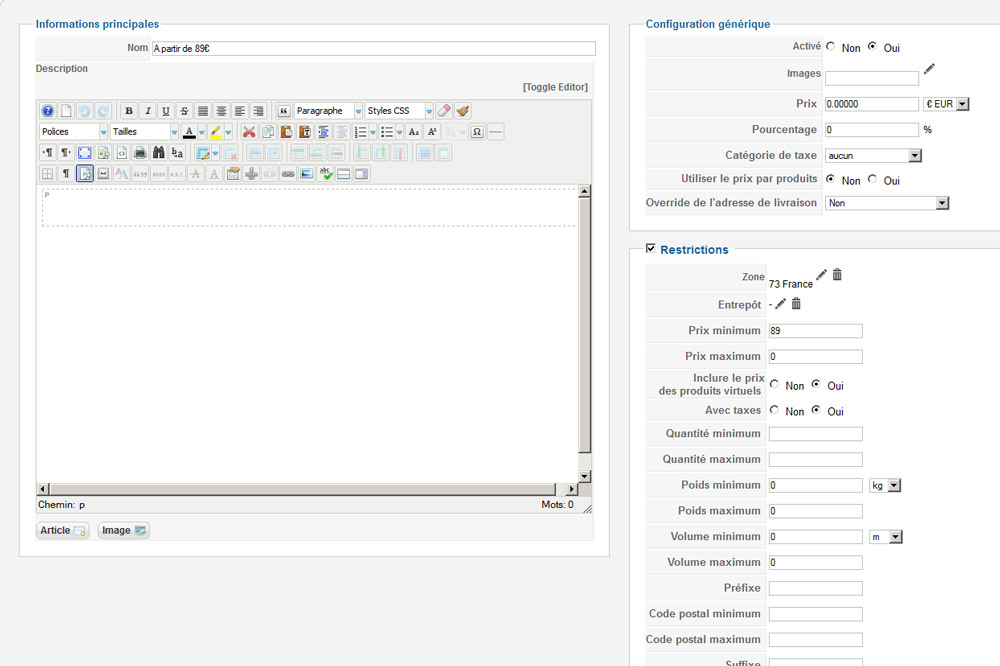Set Activé to Oui
Screen dimensions: 1000x666
tap(872, 47)
